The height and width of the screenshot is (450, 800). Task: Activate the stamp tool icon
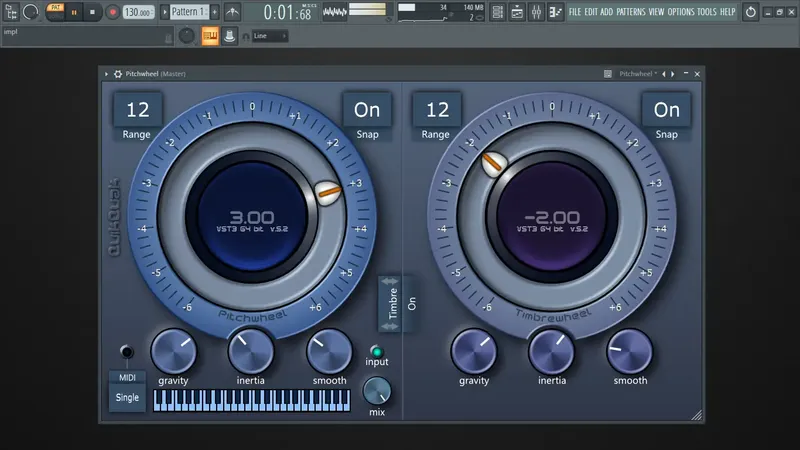pyautogui.click(x=230, y=36)
